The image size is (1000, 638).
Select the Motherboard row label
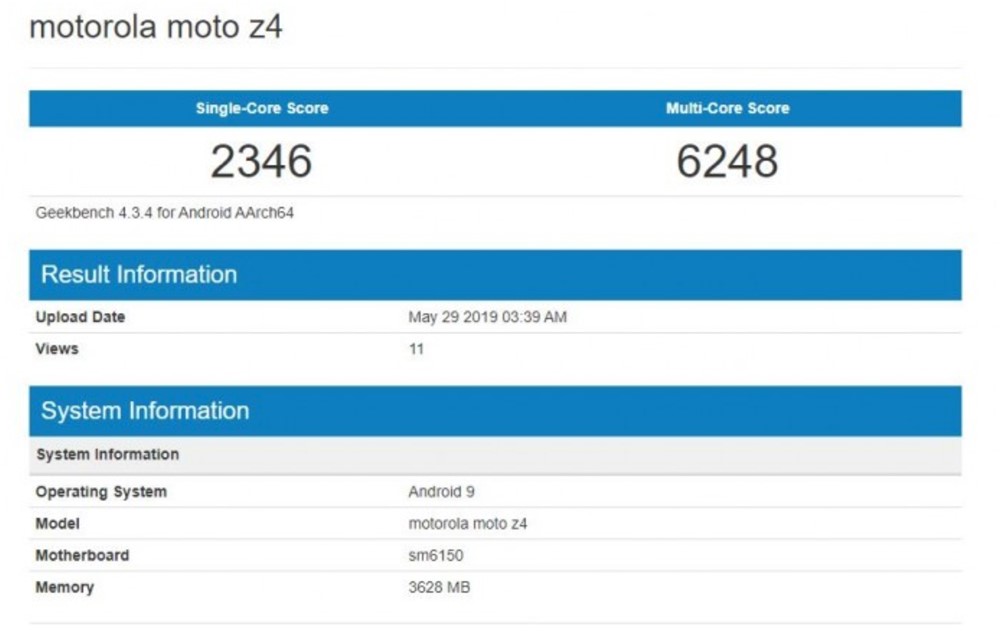coord(82,555)
